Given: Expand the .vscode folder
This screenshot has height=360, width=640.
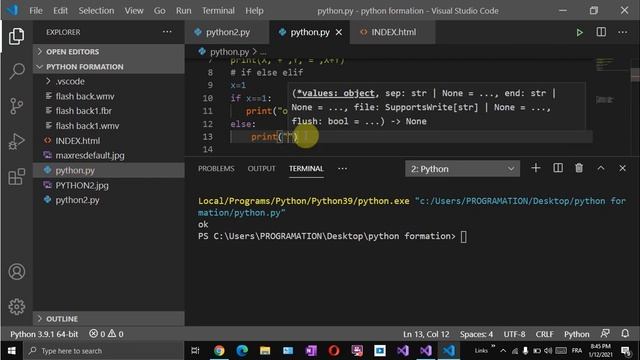Looking at the screenshot, I should (x=109, y=81).
